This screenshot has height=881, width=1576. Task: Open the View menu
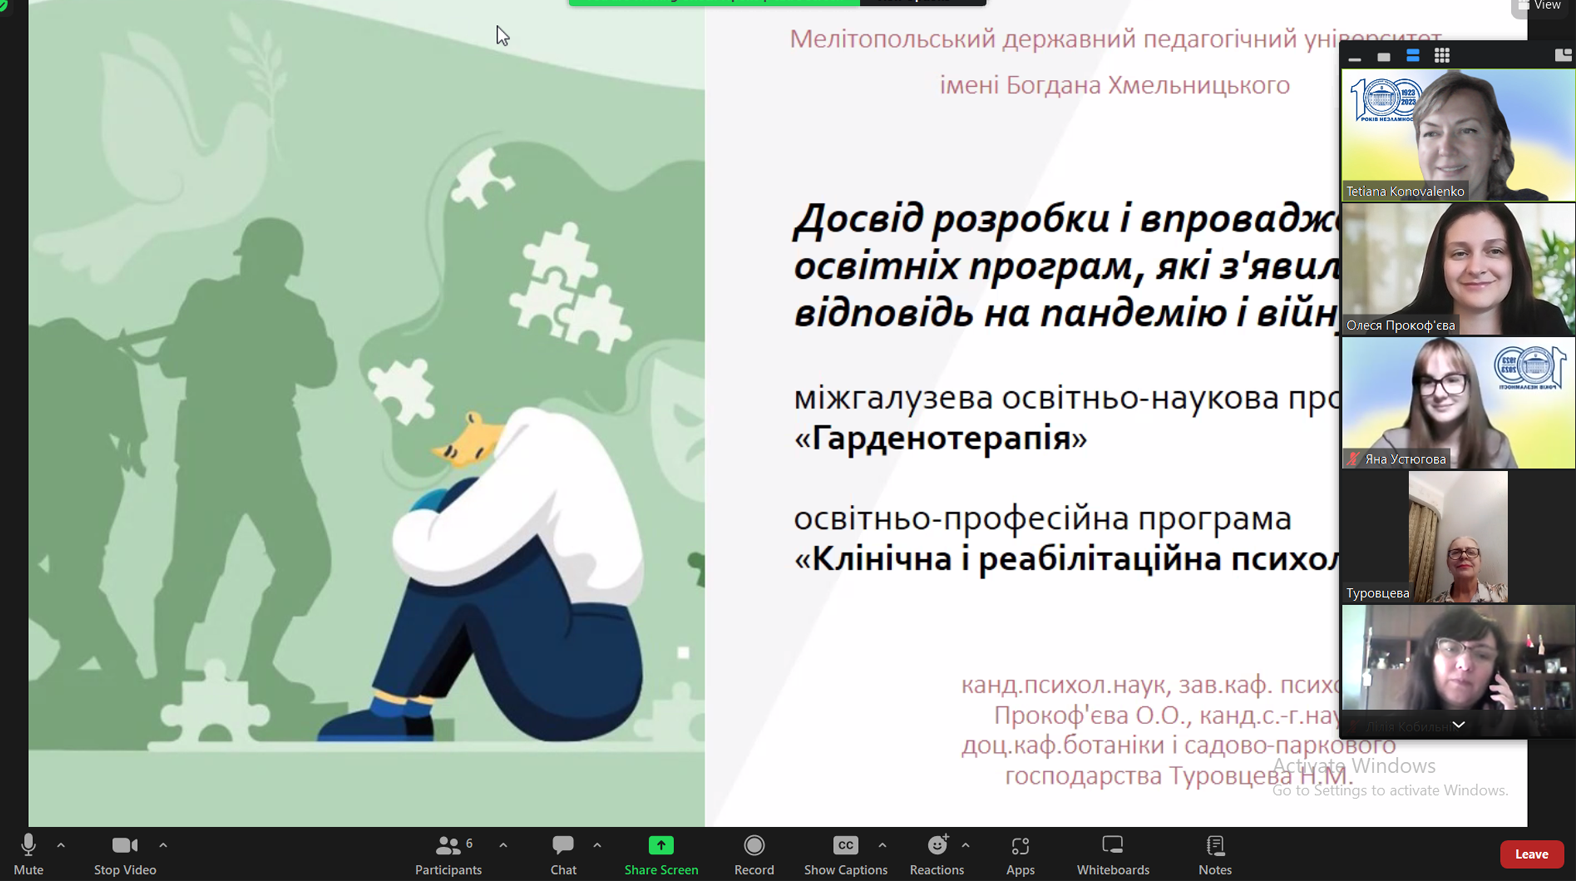[x=1539, y=6]
